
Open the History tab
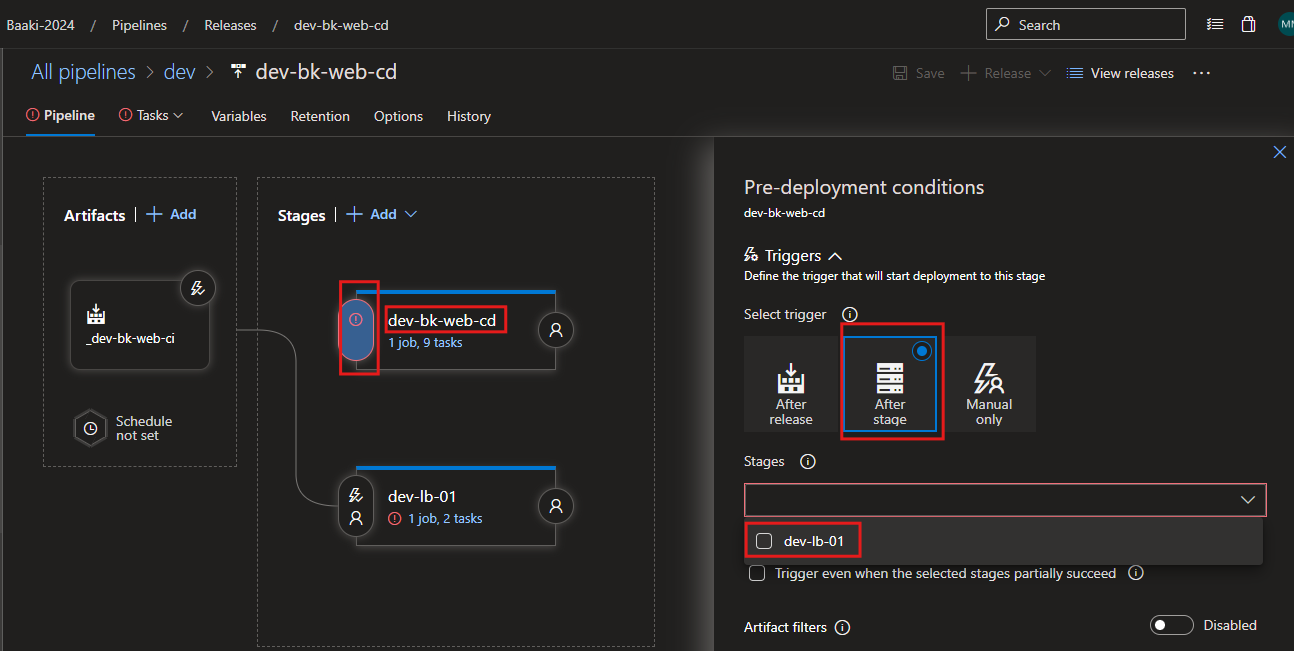(x=469, y=116)
